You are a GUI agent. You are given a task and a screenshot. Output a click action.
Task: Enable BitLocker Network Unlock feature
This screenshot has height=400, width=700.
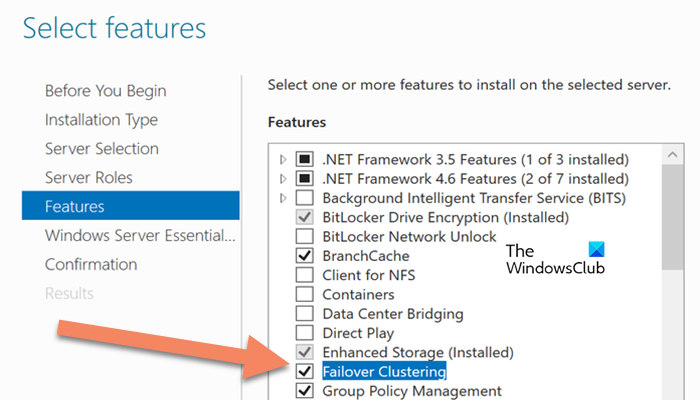[x=306, y=237]
